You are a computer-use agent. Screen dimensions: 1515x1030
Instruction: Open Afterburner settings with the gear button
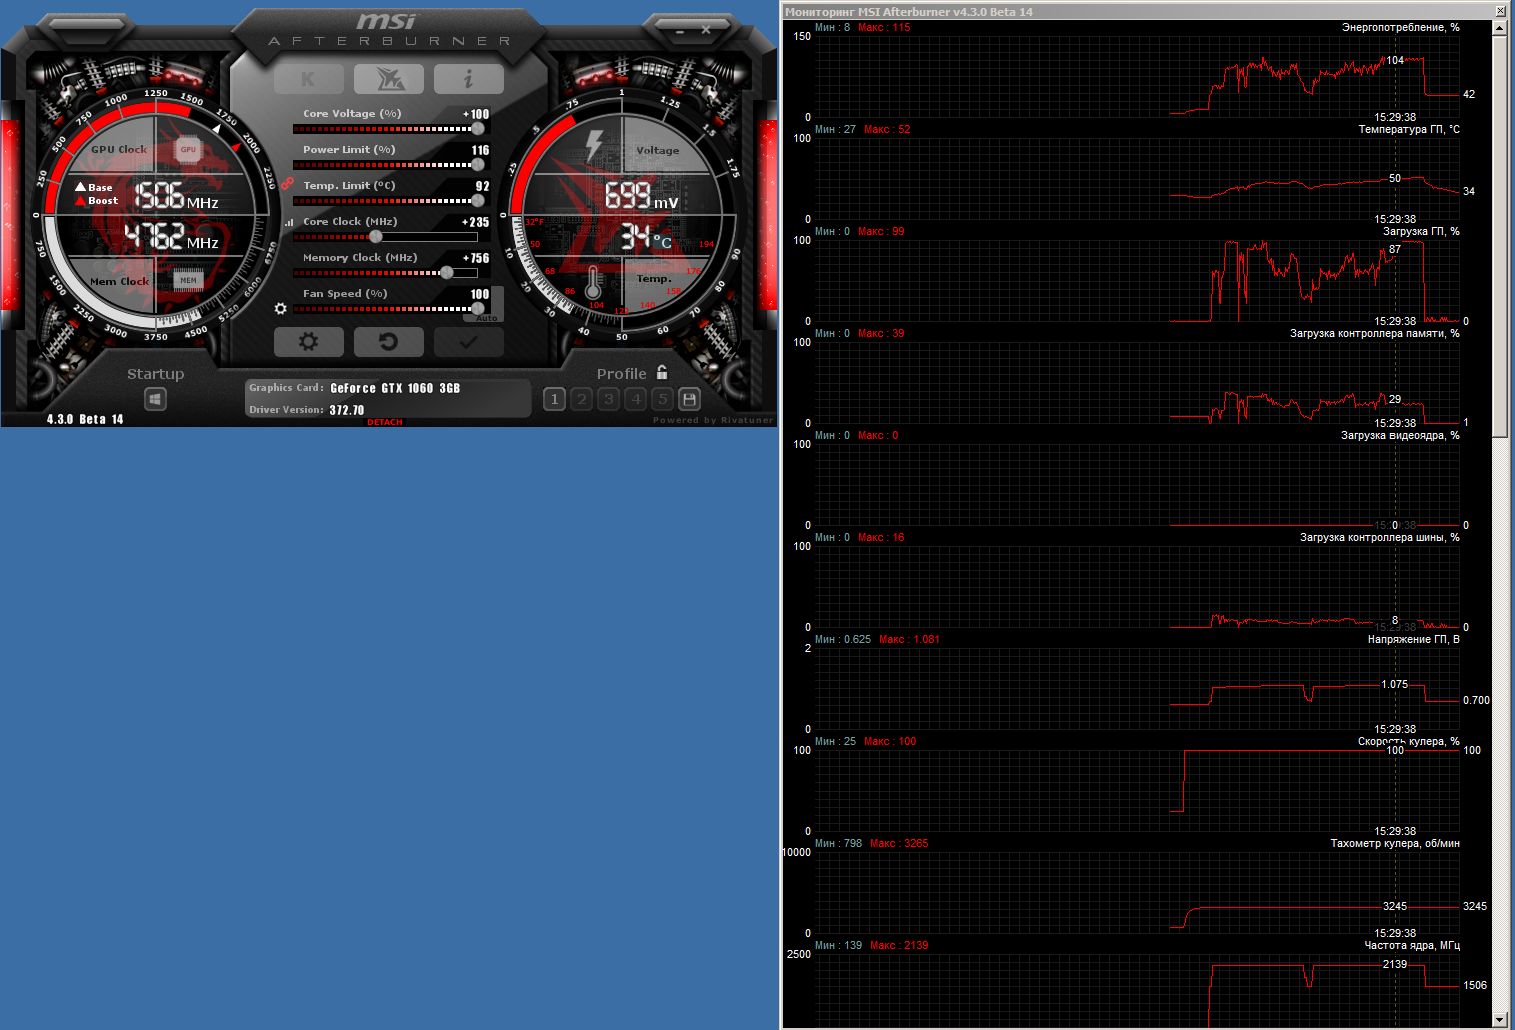[x=308, y=342]
